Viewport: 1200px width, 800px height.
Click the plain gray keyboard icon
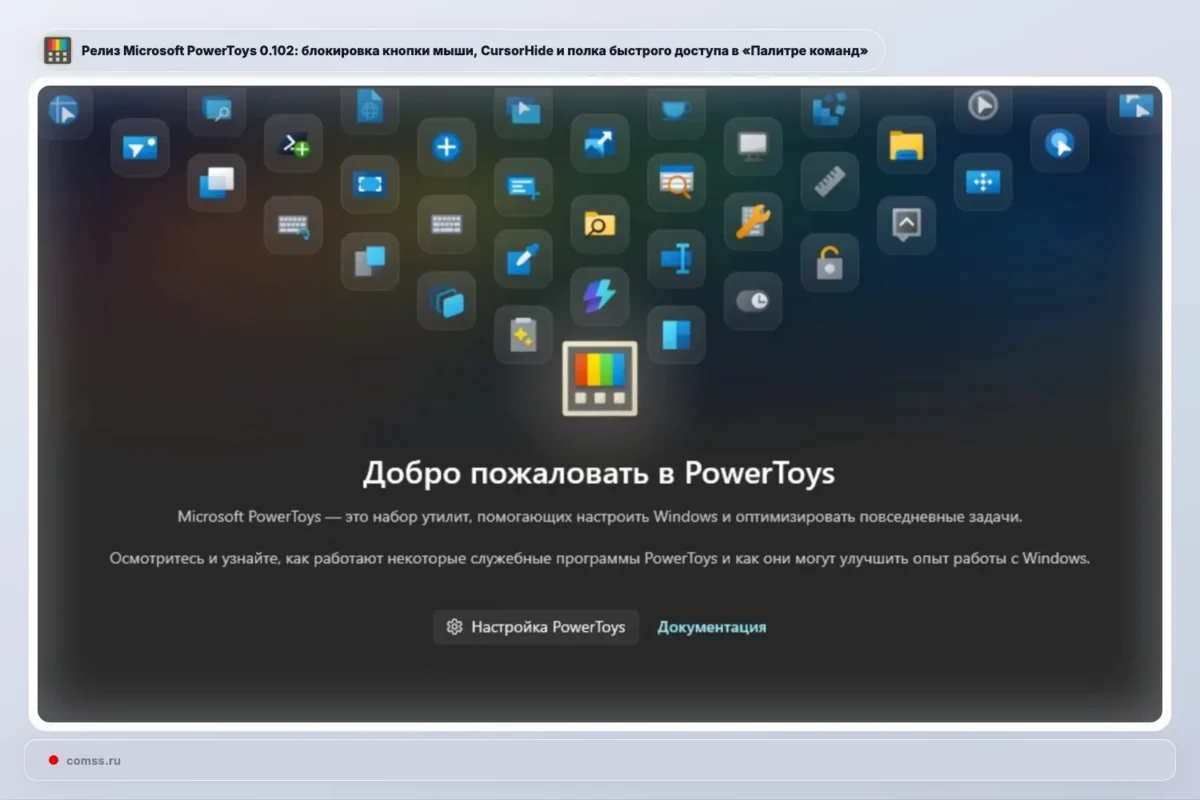click(x=446, y=224)
